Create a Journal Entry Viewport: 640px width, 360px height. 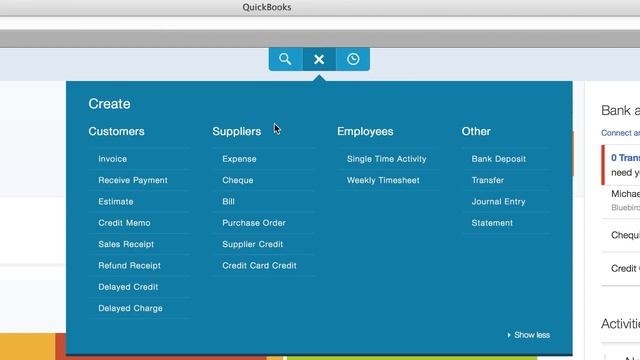(x=498, y=202)
